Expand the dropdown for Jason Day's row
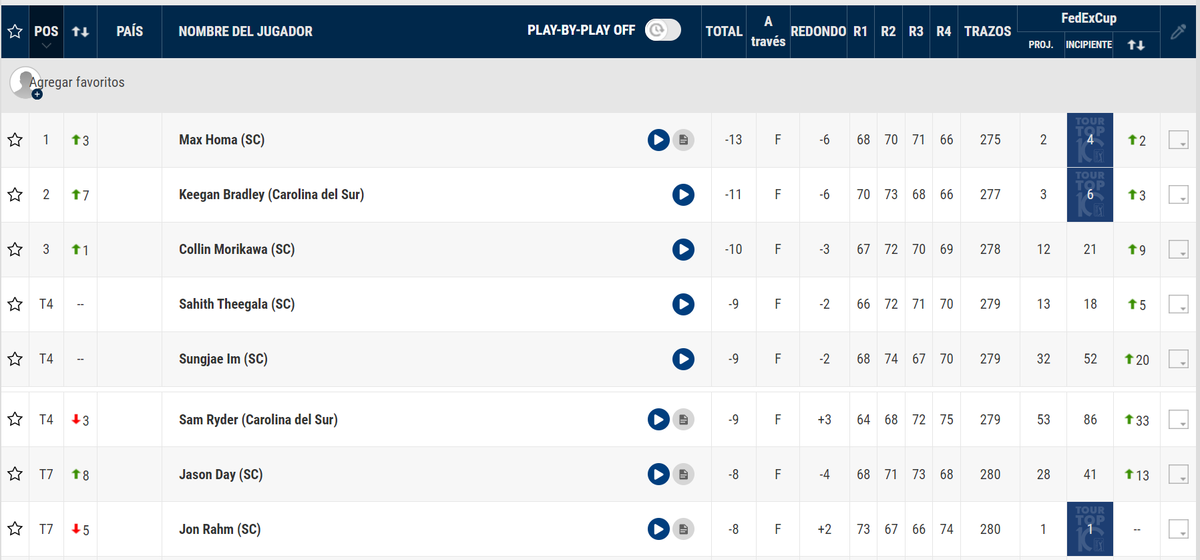This screenshot has width=1200, height=560. click(1178, 474)
